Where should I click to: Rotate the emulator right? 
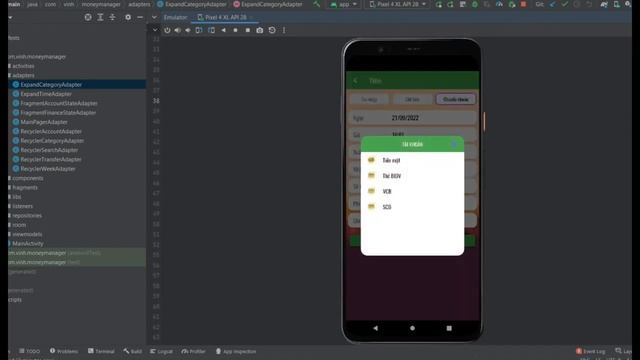click(211, 30)
